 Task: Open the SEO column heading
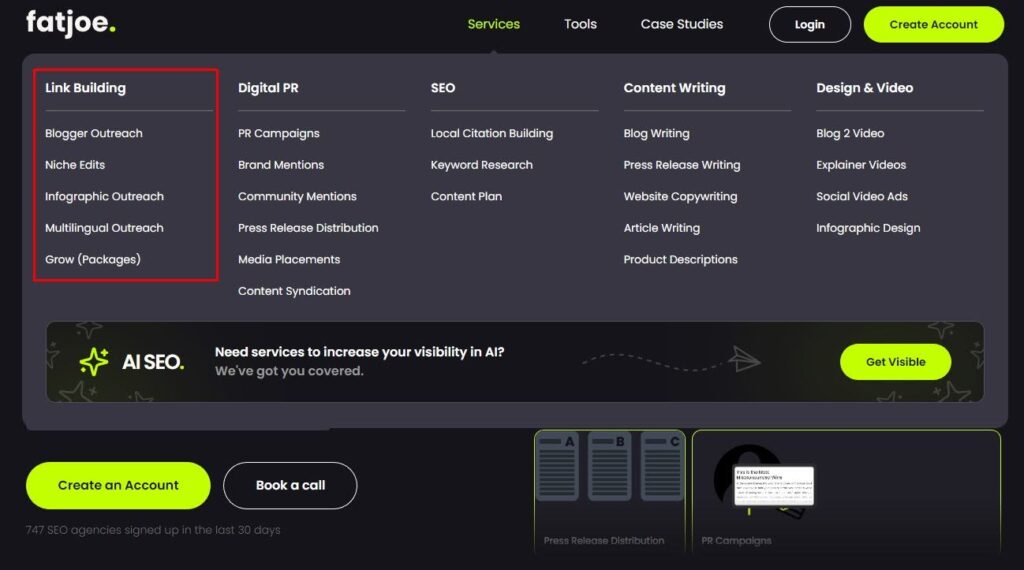443,87
